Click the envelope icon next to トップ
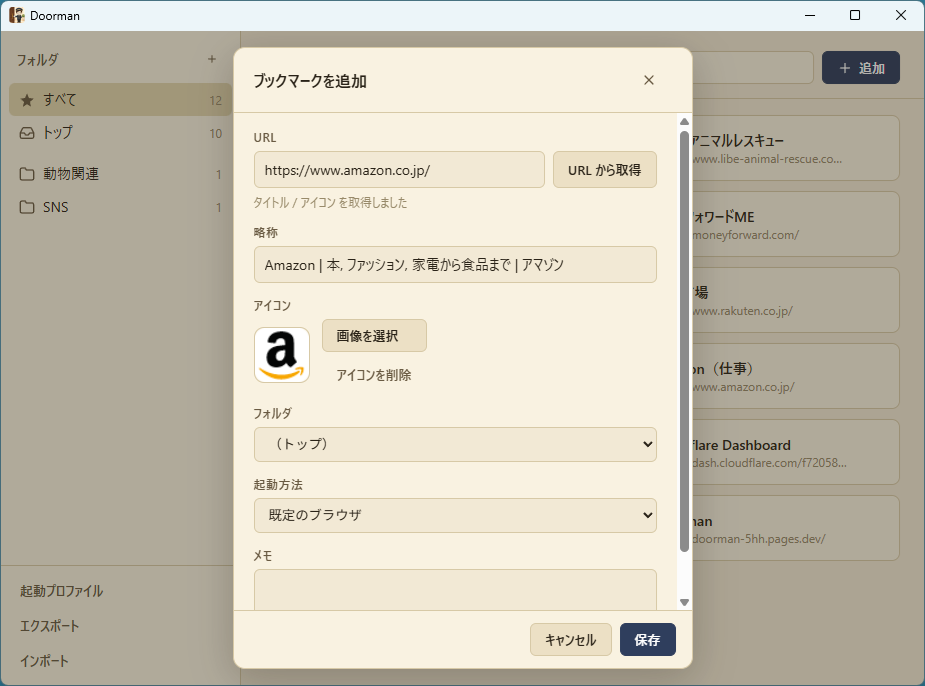 [29, 132]
